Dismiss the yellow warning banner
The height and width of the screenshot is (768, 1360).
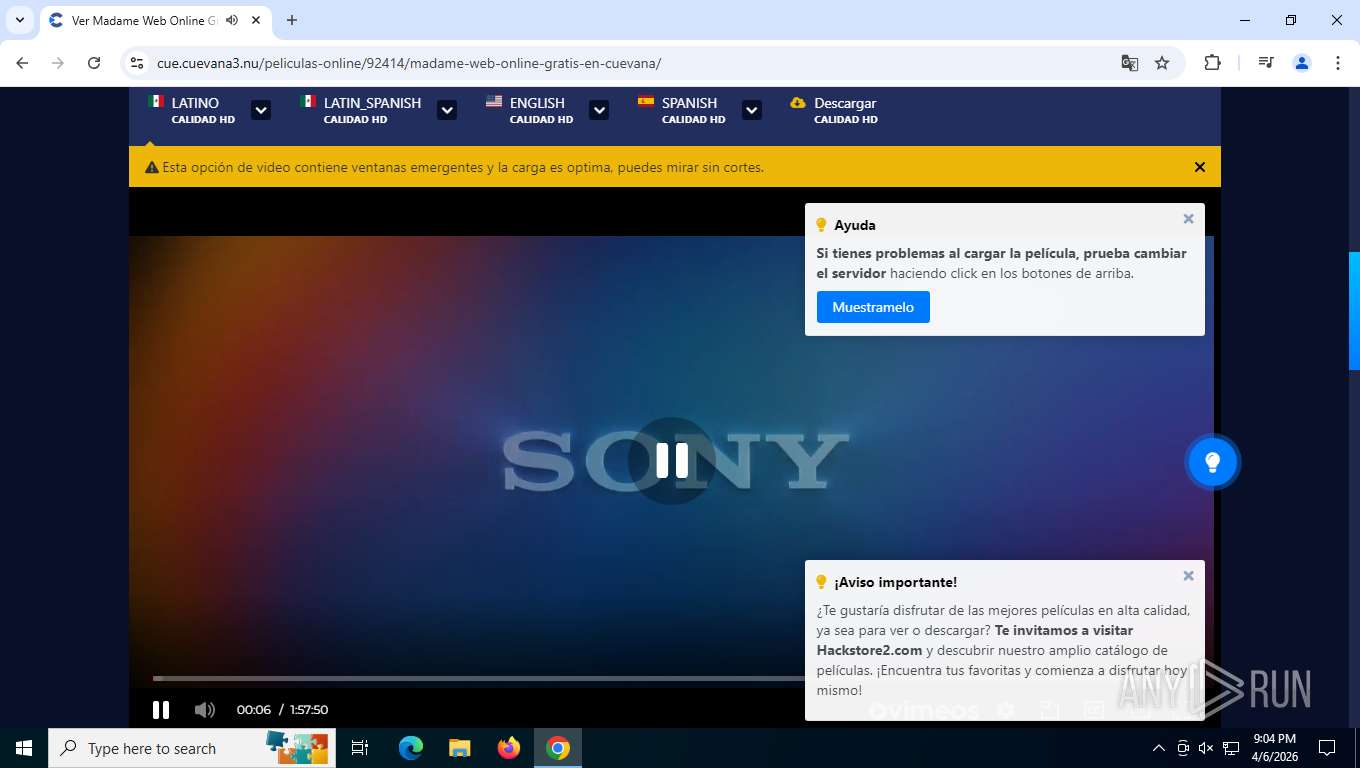click(1200, 167)
